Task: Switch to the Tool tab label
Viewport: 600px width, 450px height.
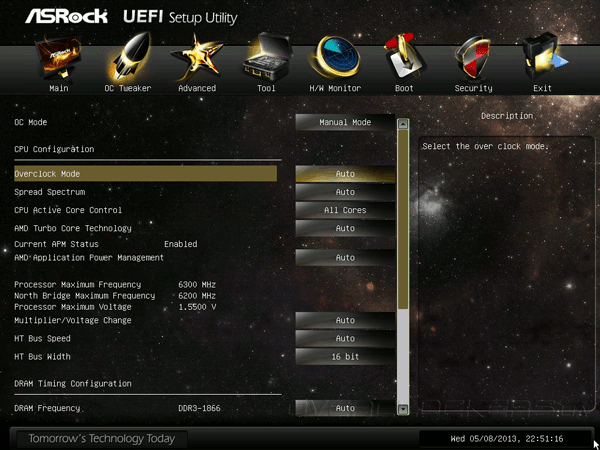Action: coord(266,88)
